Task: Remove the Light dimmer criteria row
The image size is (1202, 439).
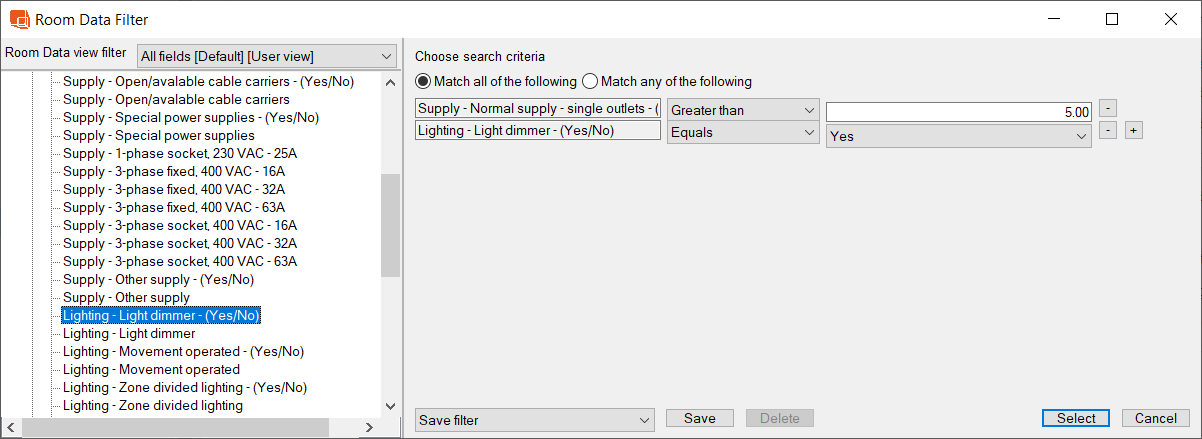Action: [x=1107, y=130]
